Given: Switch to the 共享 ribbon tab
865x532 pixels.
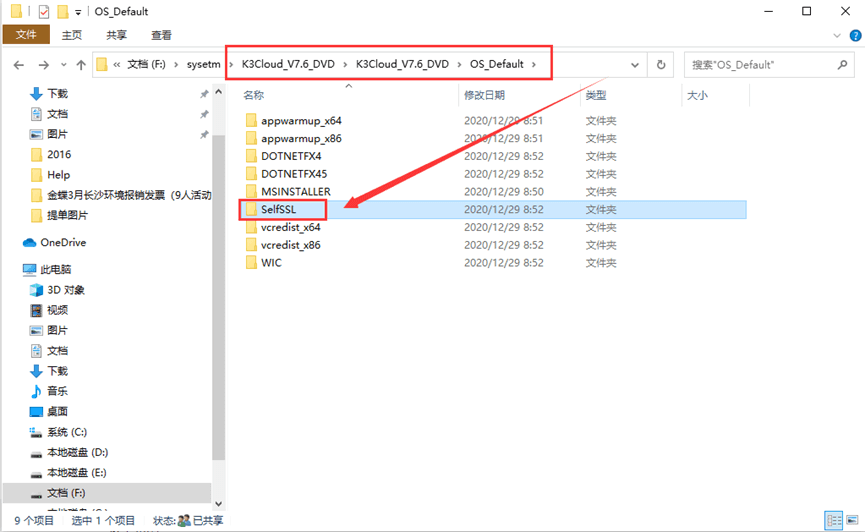Looking at the screenshot, I should (116, 35).
